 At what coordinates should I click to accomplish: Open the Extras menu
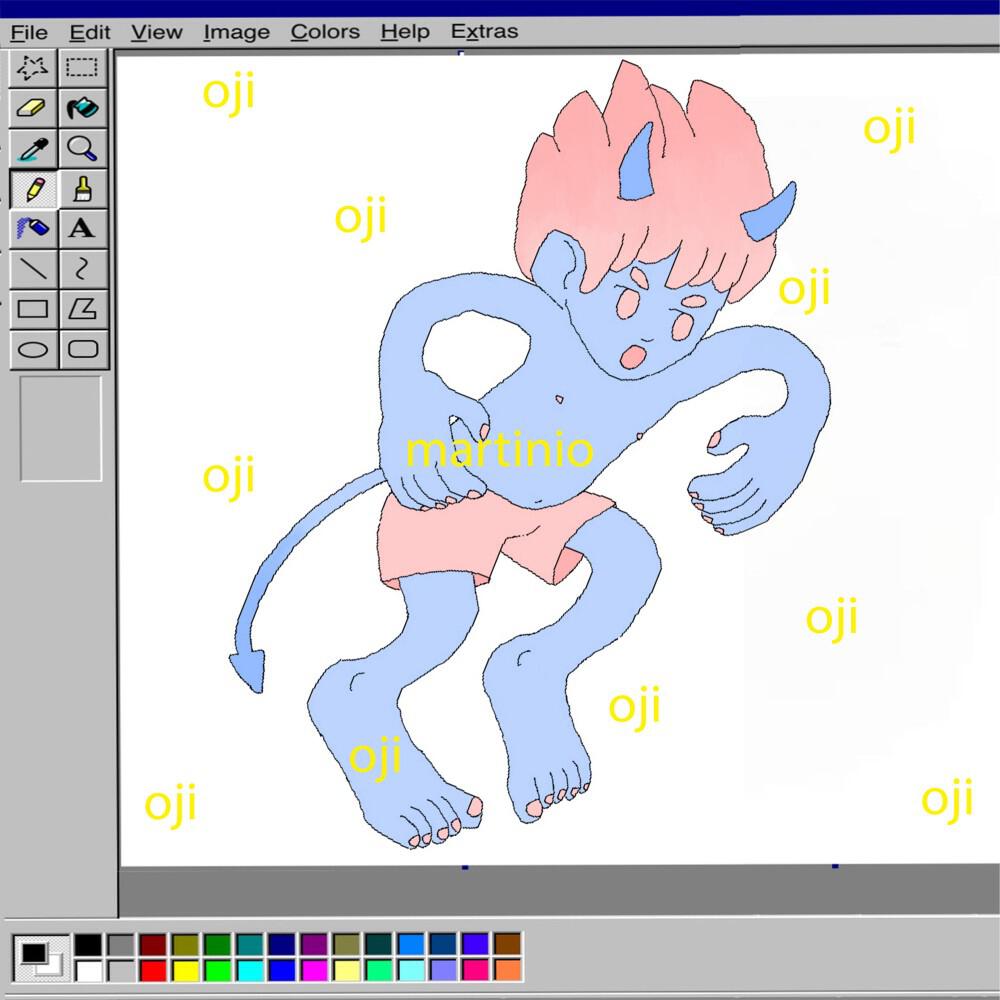(485, 32)
